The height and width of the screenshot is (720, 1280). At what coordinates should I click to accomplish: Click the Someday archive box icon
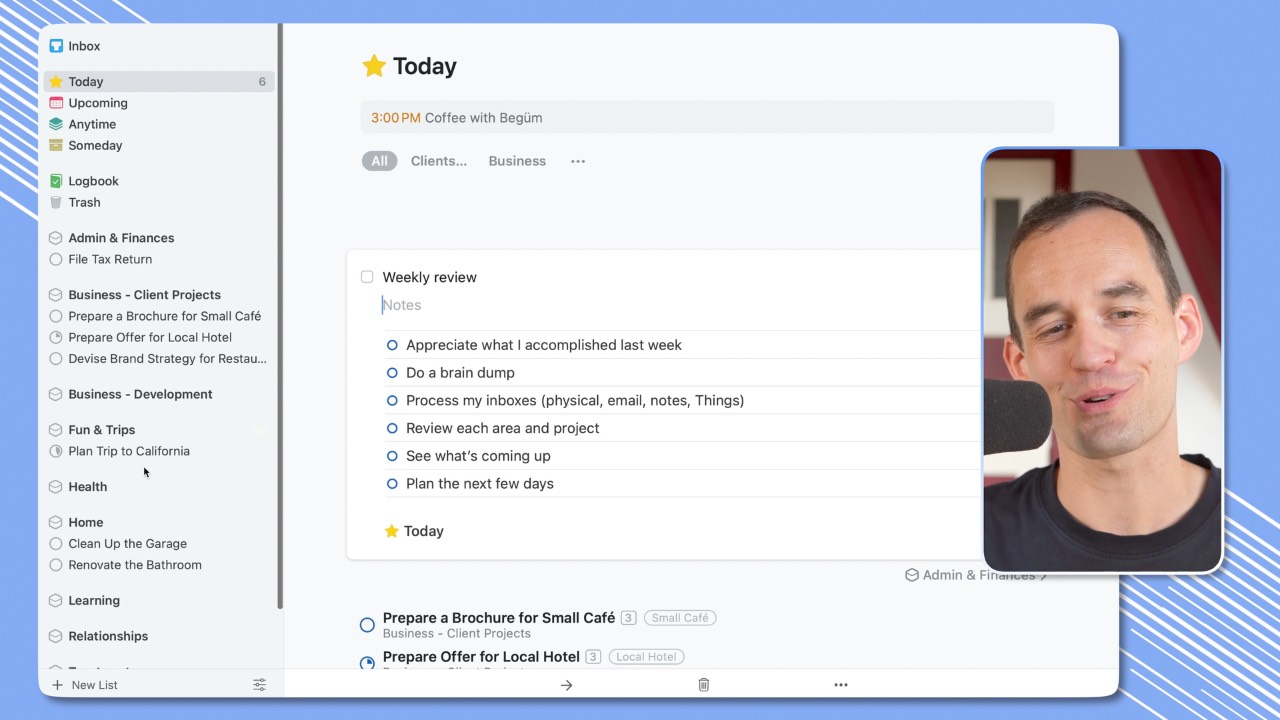pos(56,145)
